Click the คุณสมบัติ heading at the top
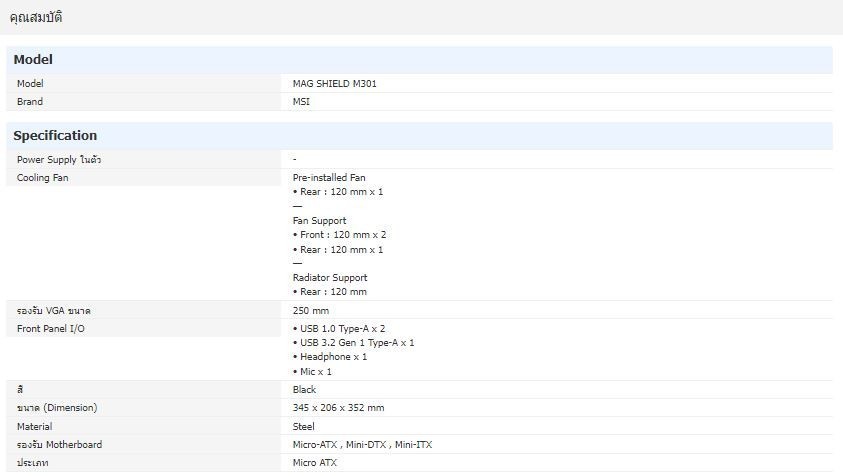Viewport: 843px width, 476px height. click(36, 17)
